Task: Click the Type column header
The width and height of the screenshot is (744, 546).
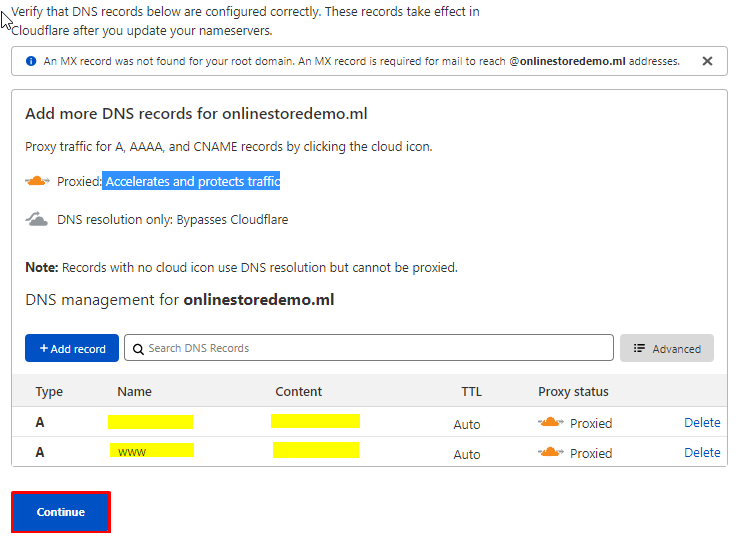Action: coord(49,391)
